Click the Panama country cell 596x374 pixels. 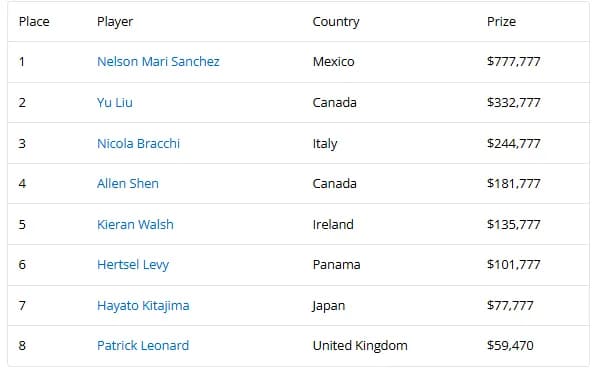(336, 265)
